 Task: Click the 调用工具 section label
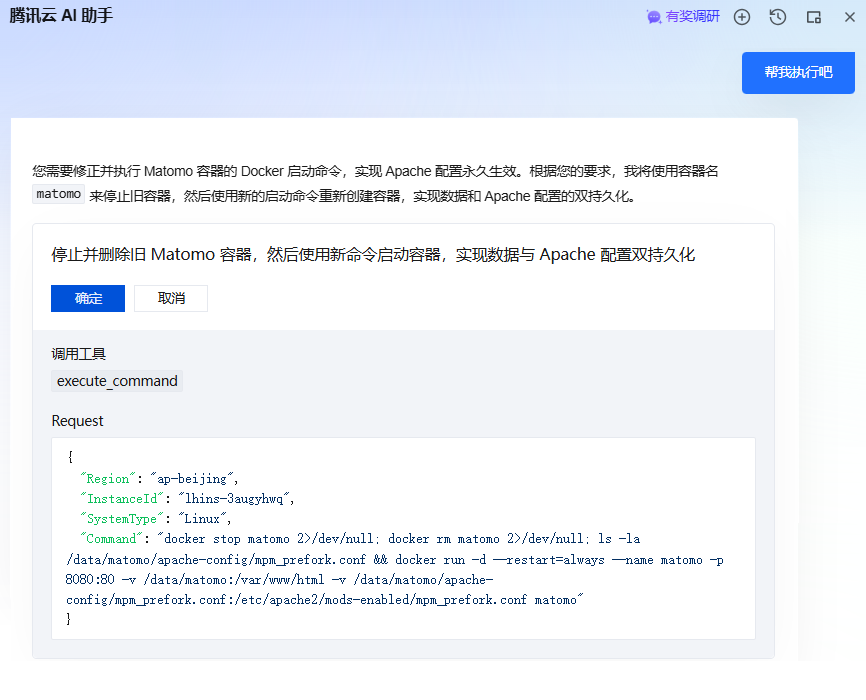point(78,354)
